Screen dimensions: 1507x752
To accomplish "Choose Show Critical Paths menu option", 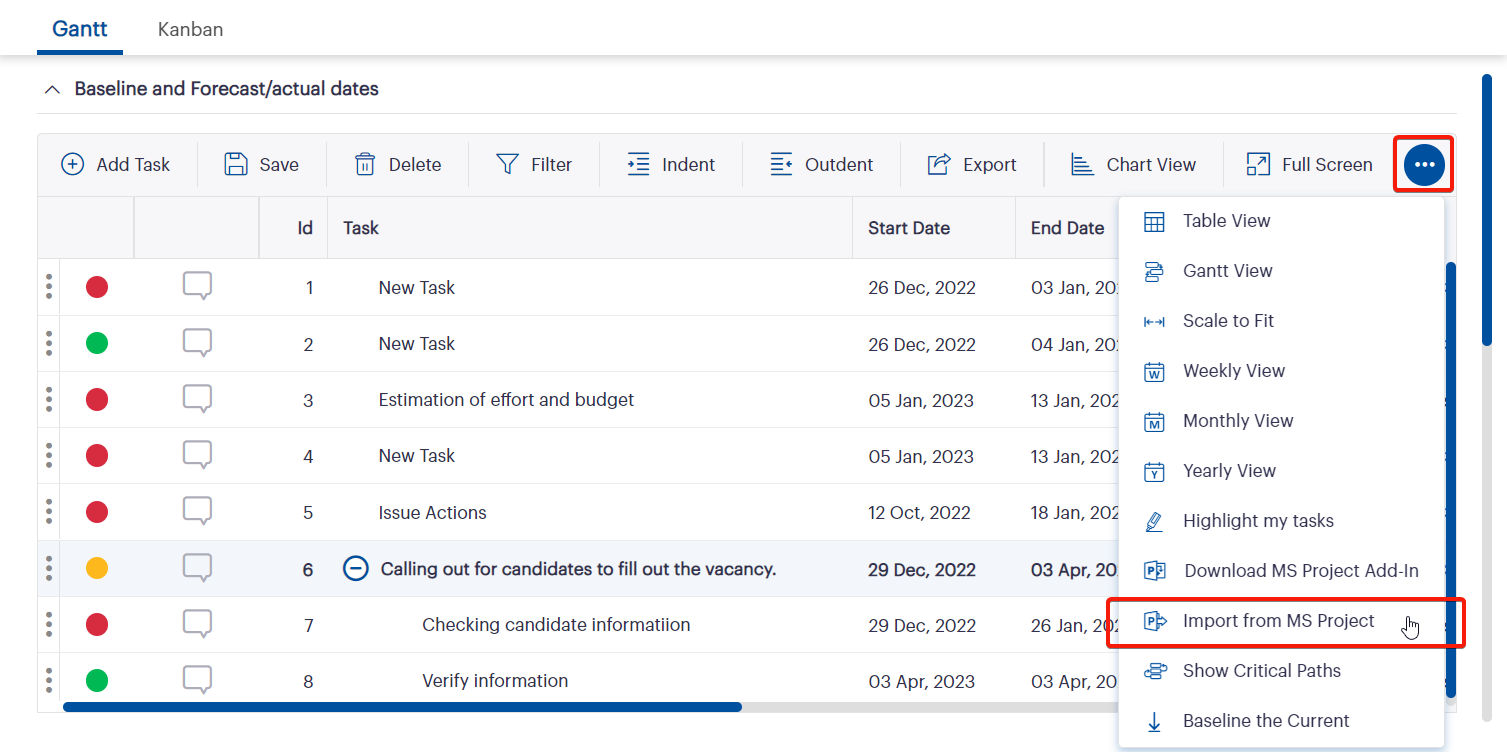I will click(x=1261, y=671).
